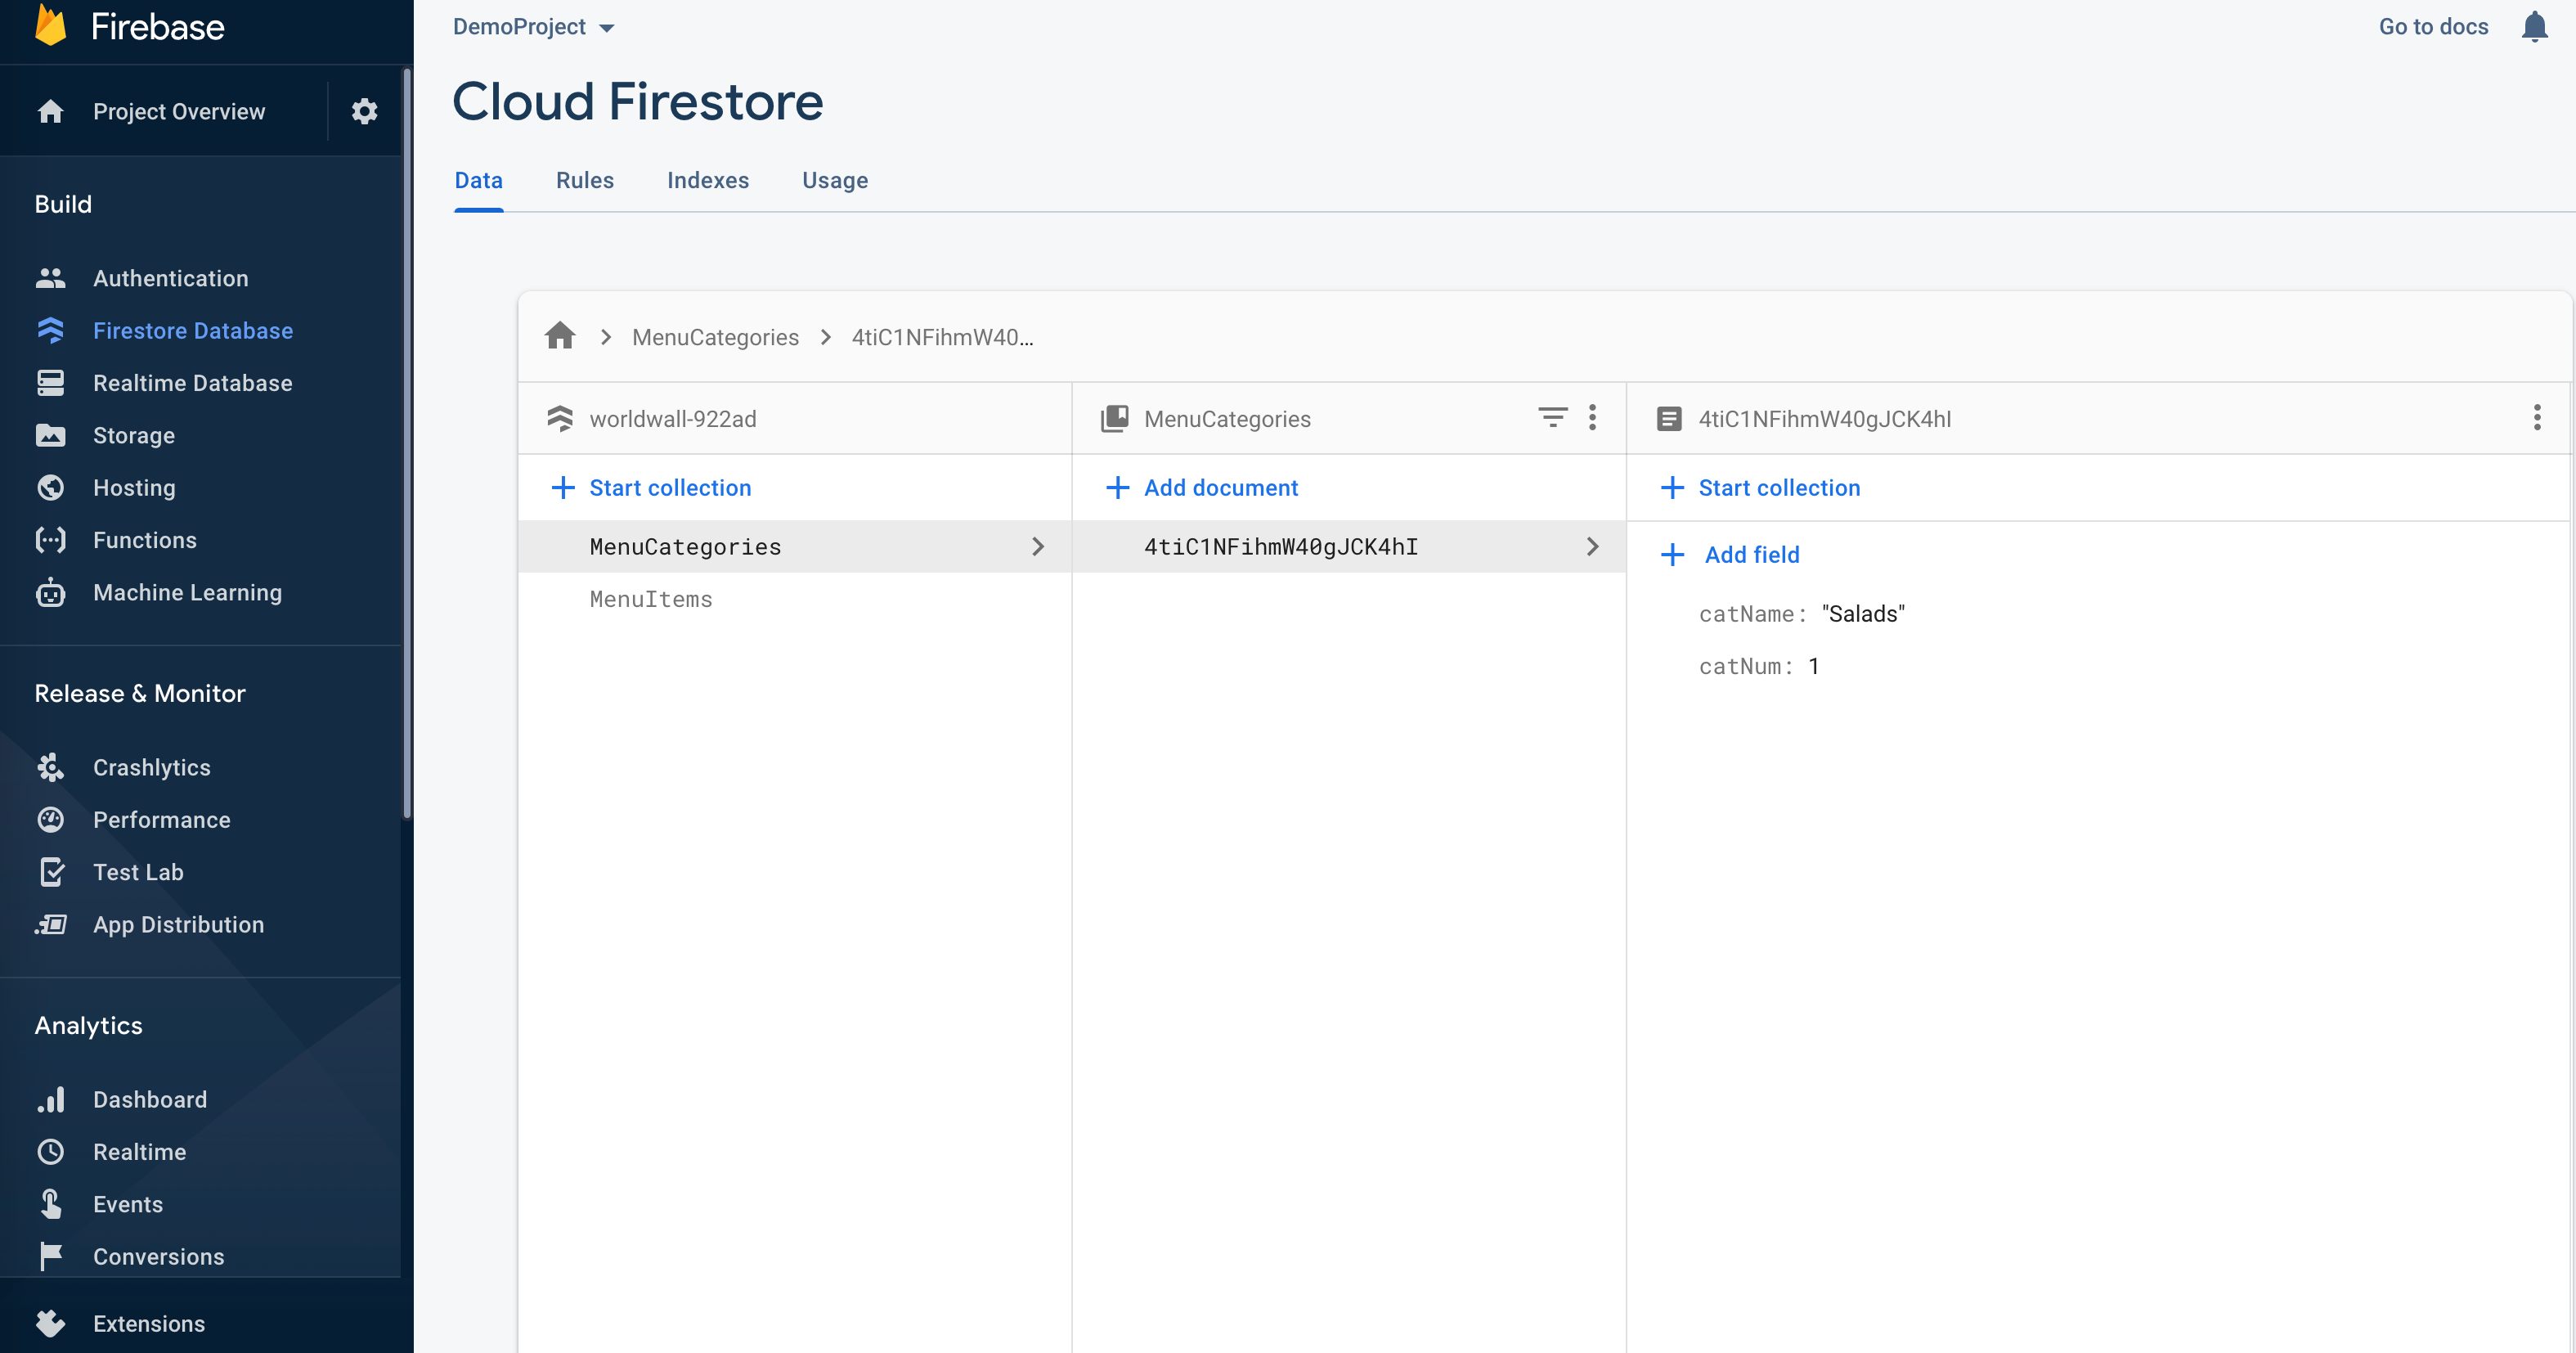Click the project settings gear icon
The image size is (2576, 1353).
(x=364, y=111)
